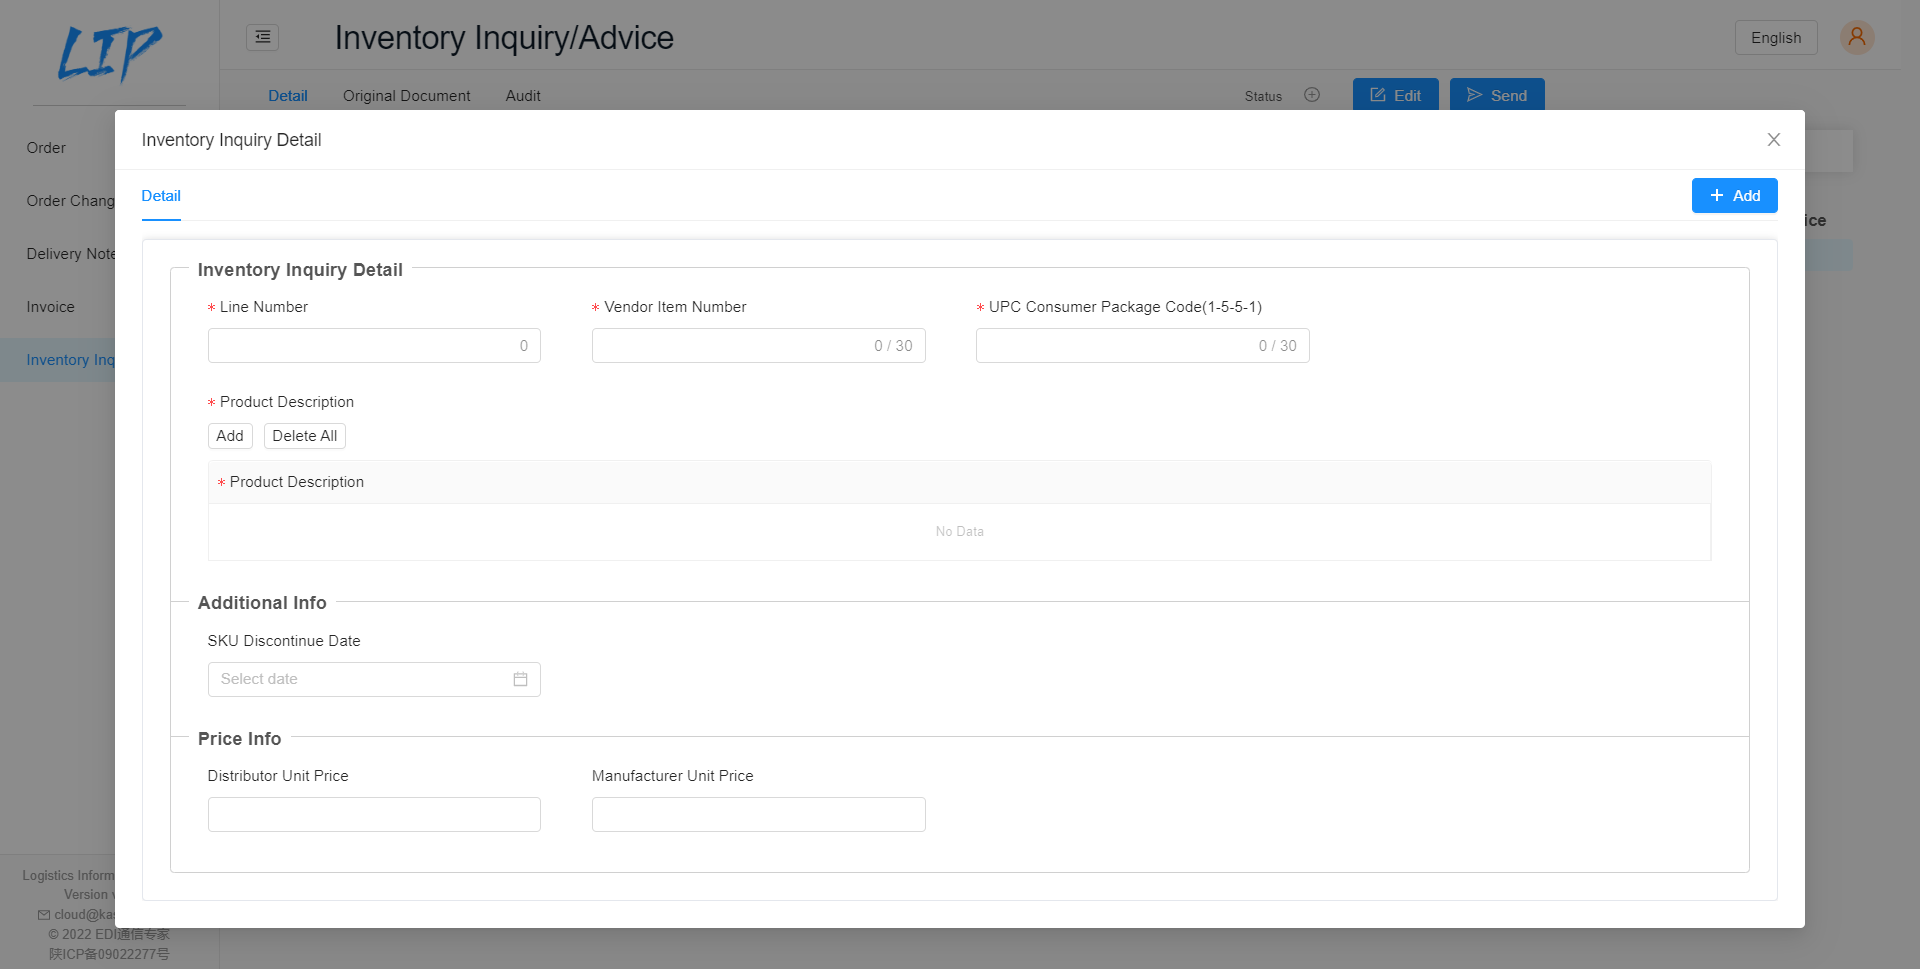Screen dimensions: 1920x969
Task: Select the background page Detail tab
Action: (x=287, y=96)
